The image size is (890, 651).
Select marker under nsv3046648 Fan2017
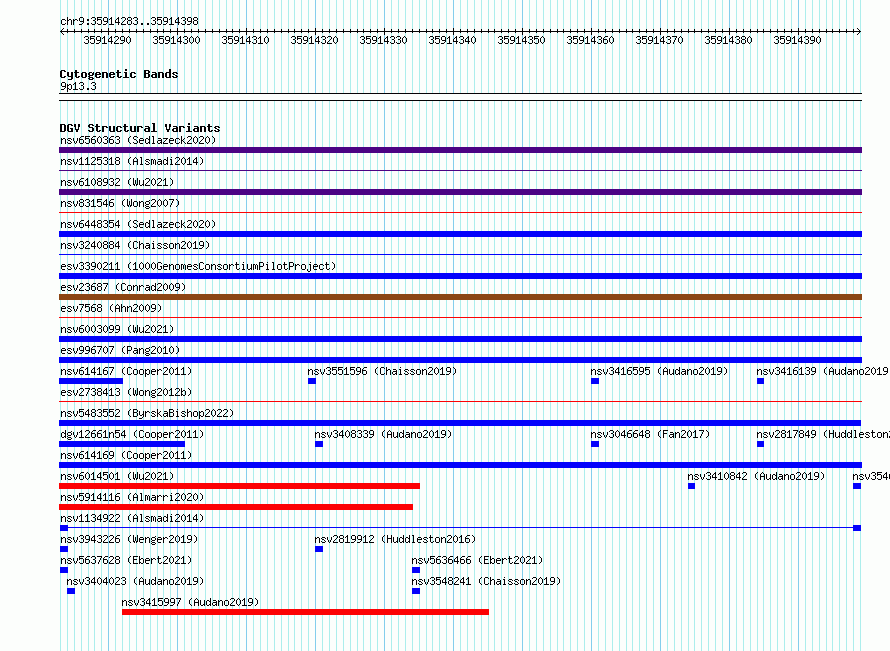pyautogui.click(x=595, y=444)
